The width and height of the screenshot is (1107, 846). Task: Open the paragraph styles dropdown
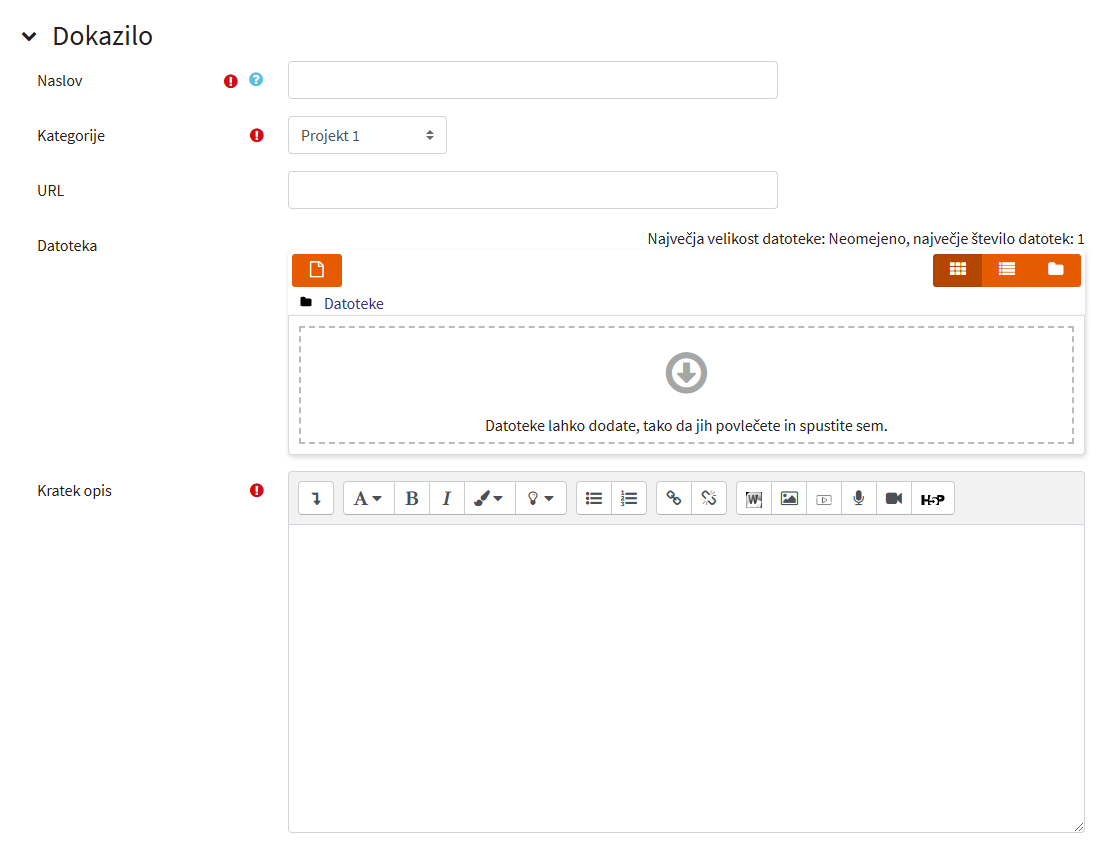tap(368, 498)
